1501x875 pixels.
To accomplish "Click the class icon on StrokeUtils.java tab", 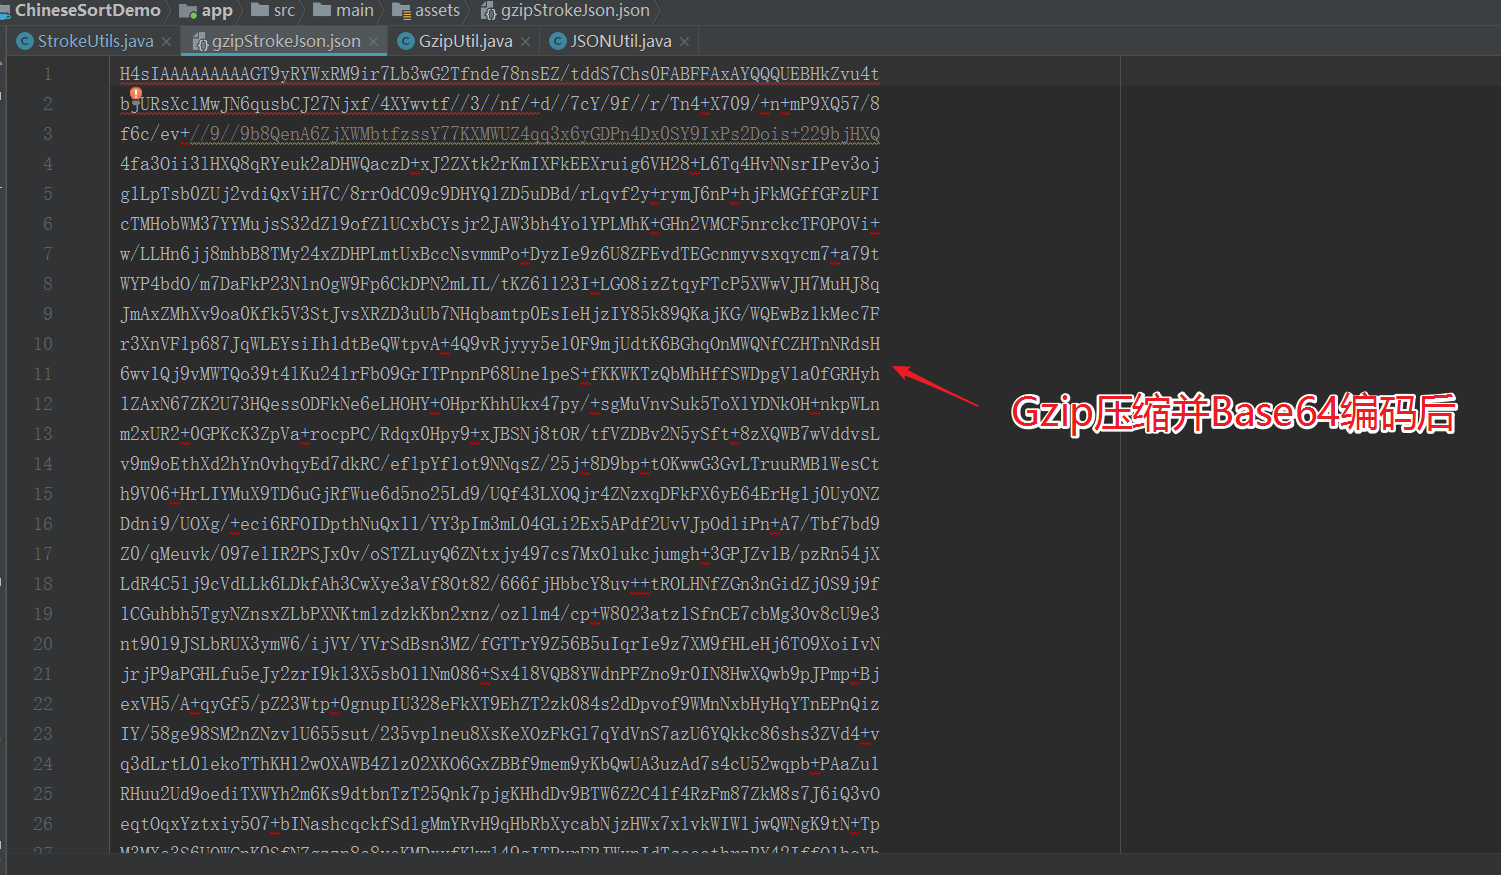I will tap(25, 41).
